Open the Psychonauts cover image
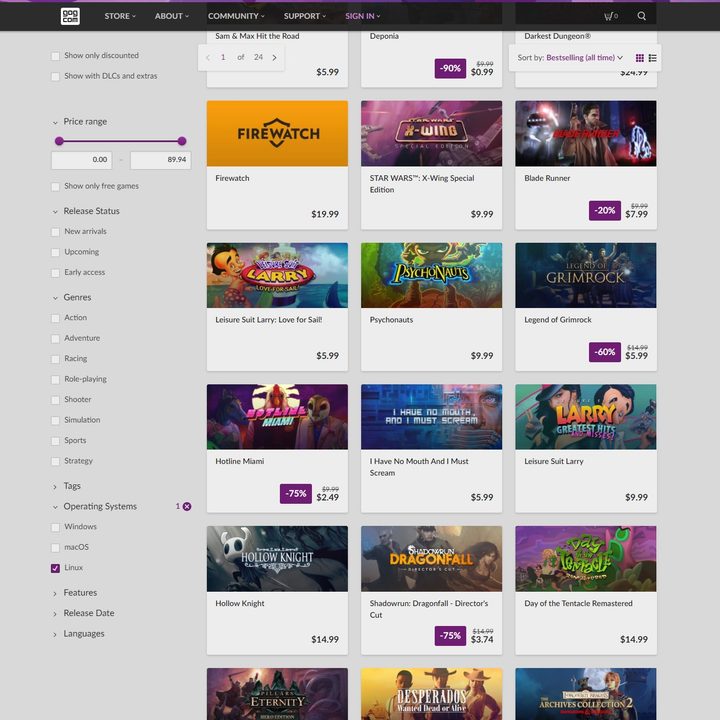 click(432, 276)
